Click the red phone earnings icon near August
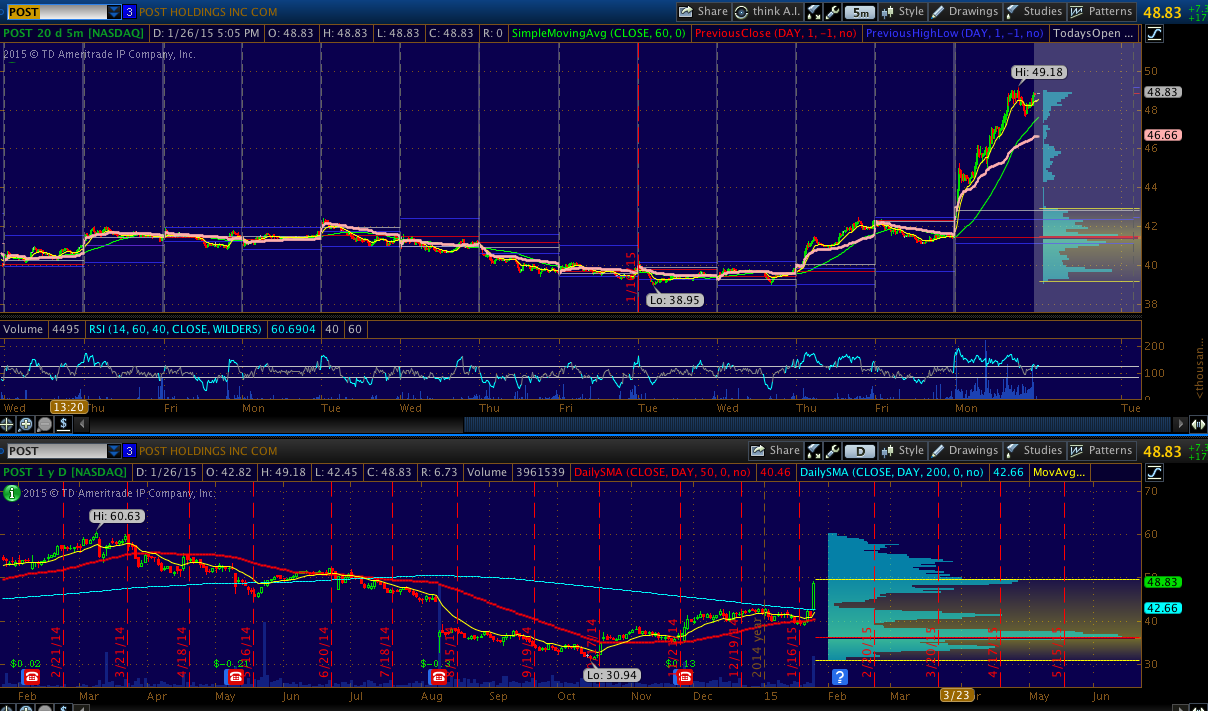The image size is (1208, 711). (x=438, y=677)
